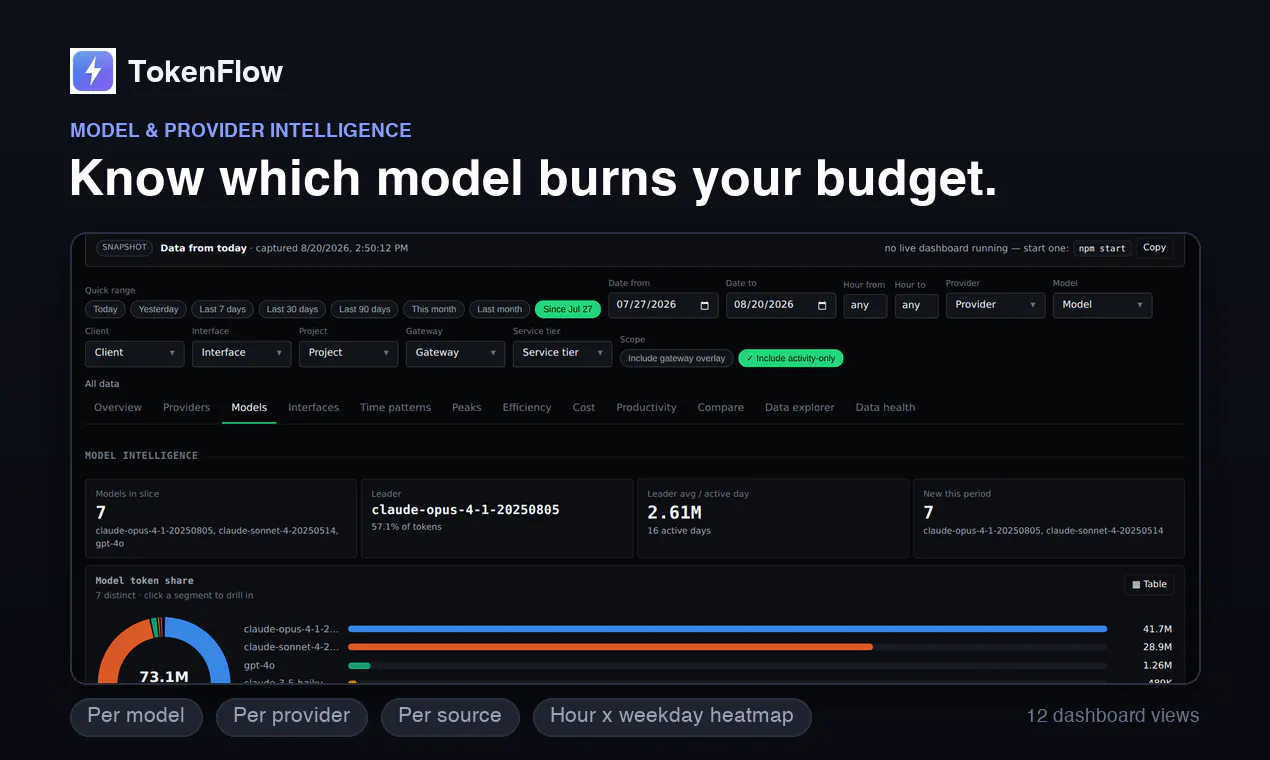Click the npm start command chip

point(1100,248)
